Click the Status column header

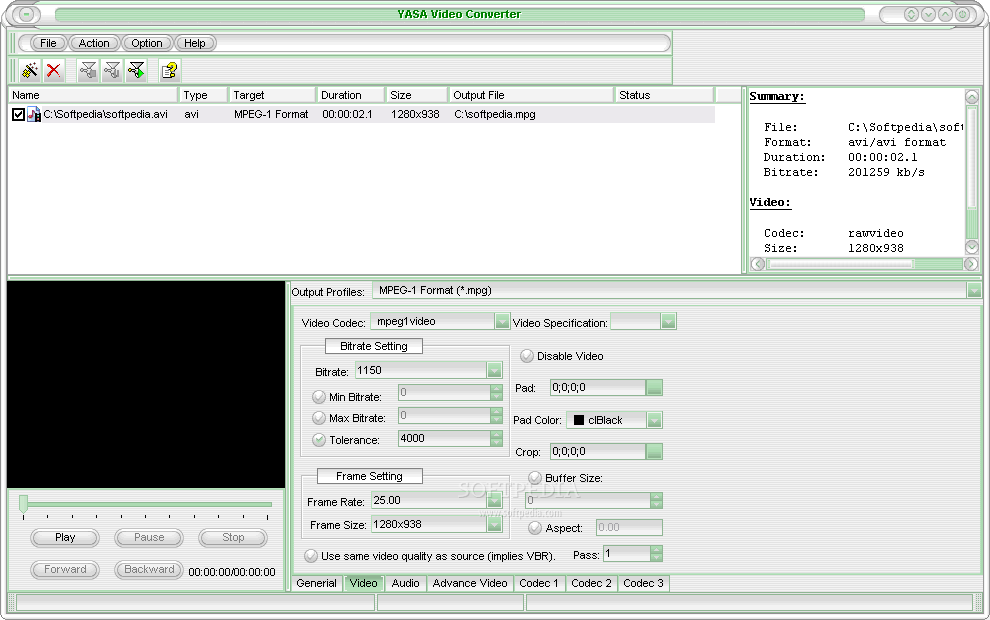pos(664,95)
